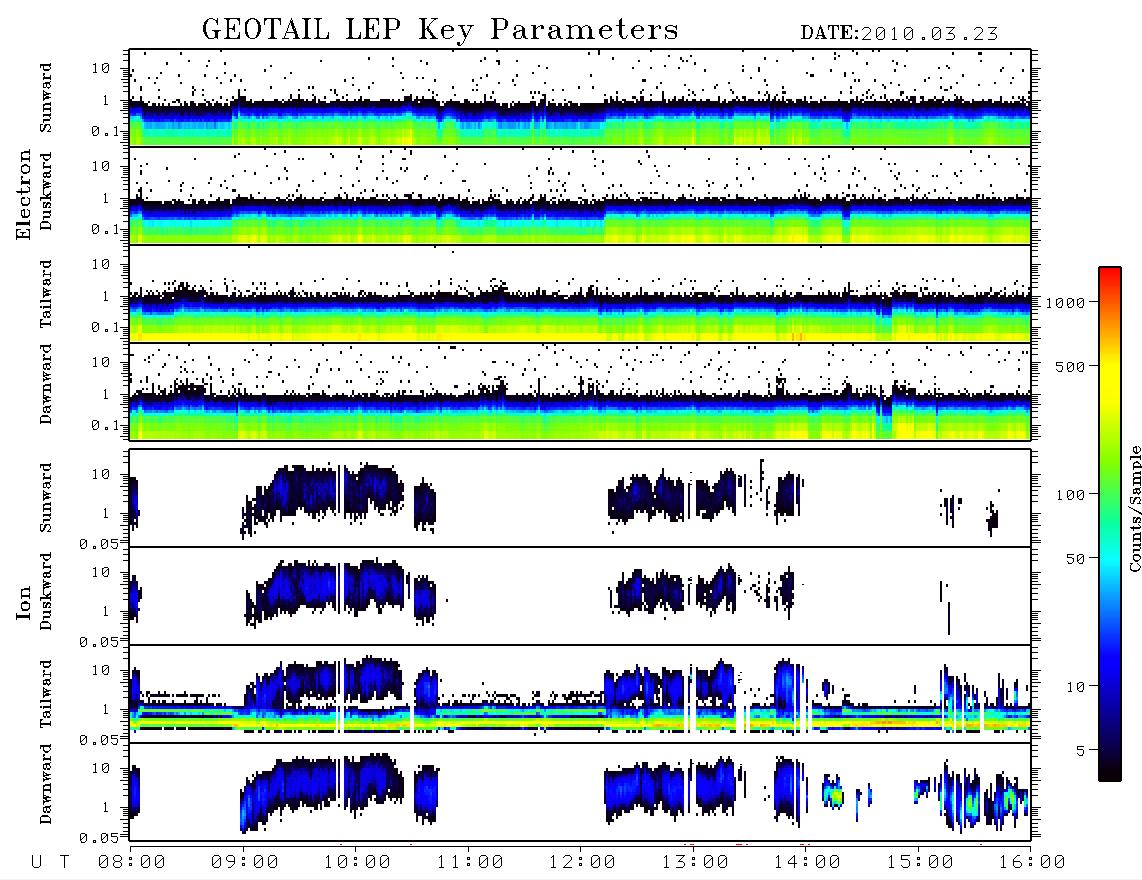This screenshot has width=1142, height=880.
Task: Click the 100 colorbar tick label
Action: (x=1070, y=495)
